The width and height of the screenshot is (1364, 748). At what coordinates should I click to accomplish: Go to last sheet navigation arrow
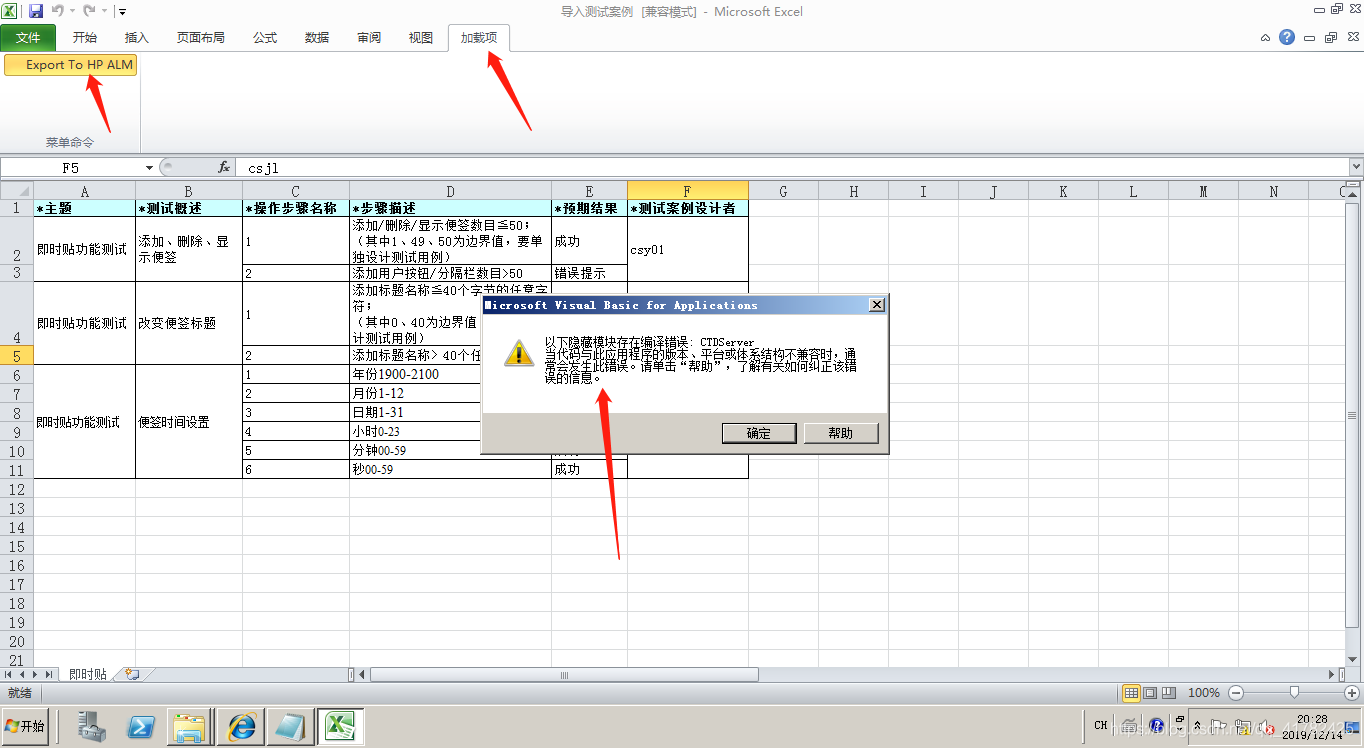point(49,675)
